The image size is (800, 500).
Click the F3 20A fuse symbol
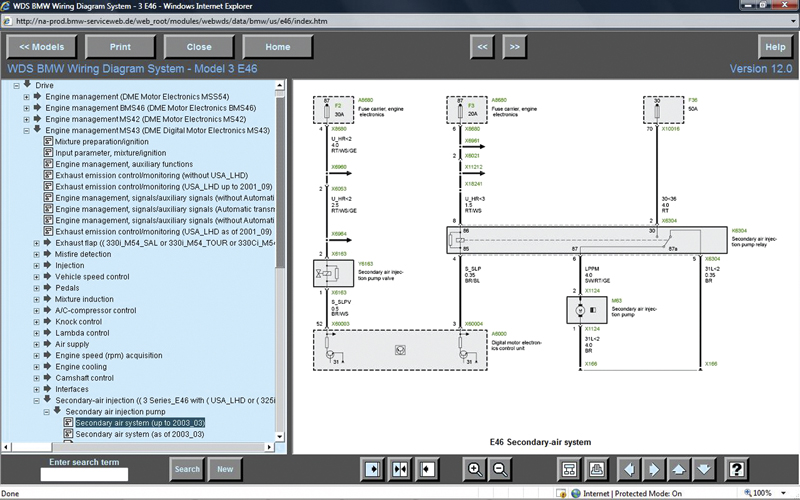[460, 110]
